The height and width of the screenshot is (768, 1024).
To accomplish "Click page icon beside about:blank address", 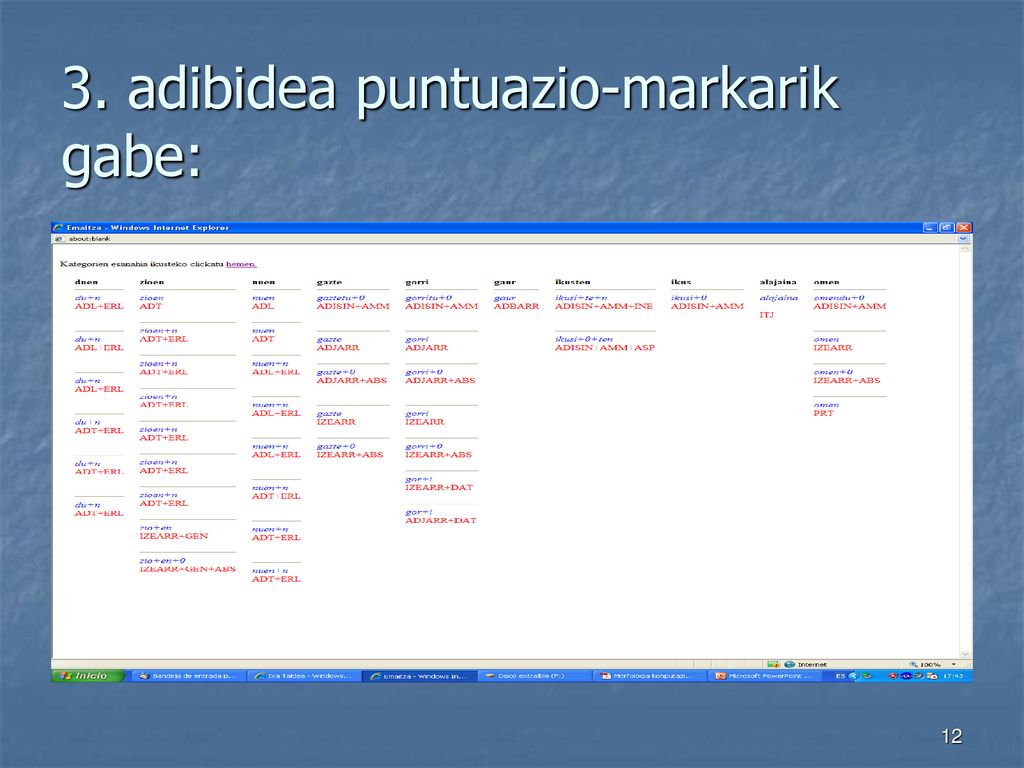I will coord(59,239).
